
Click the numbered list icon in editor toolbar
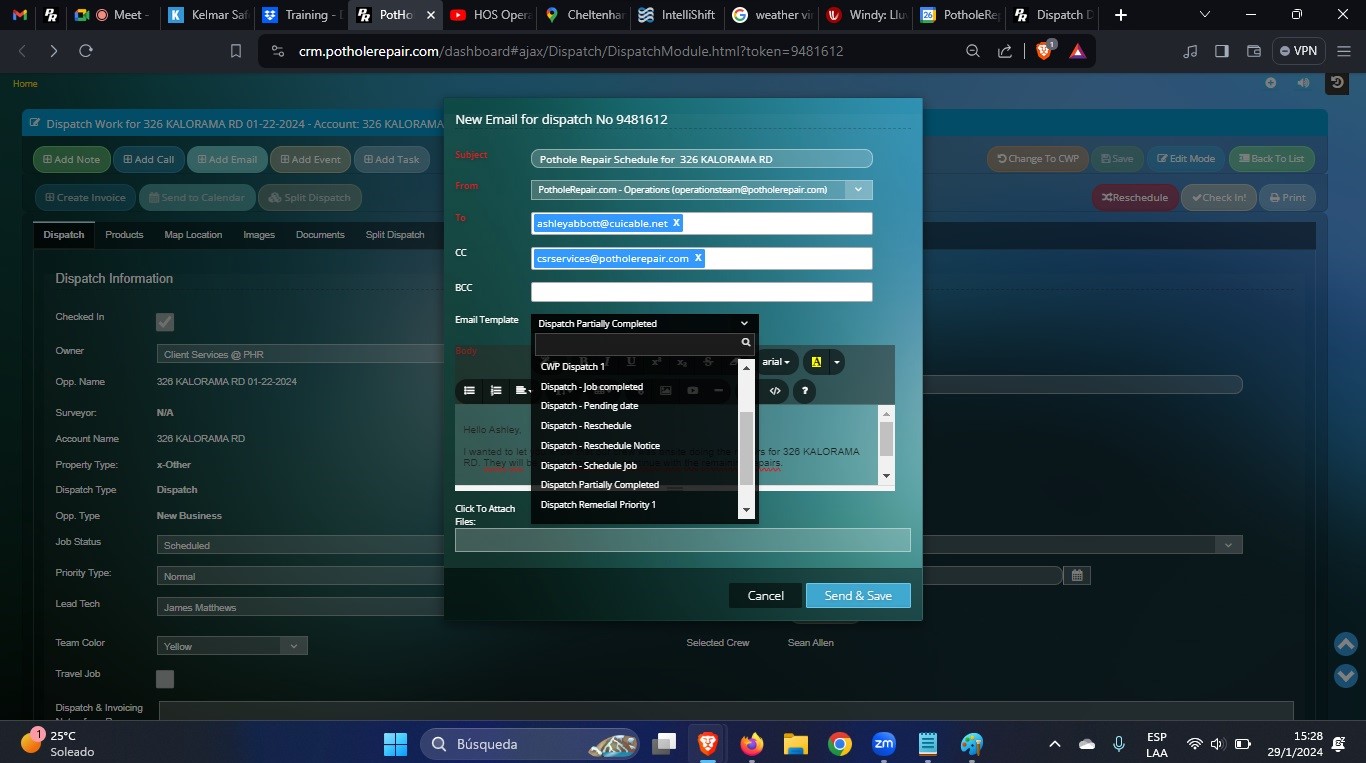point(496,391)
